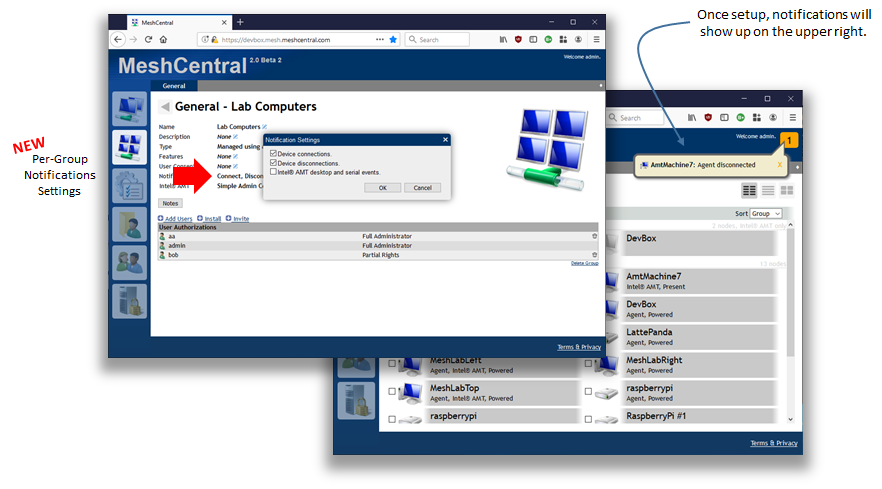Screen dimensions: 882x489
Task: Remove user aa with trash icon
Action: coord(595,236)
